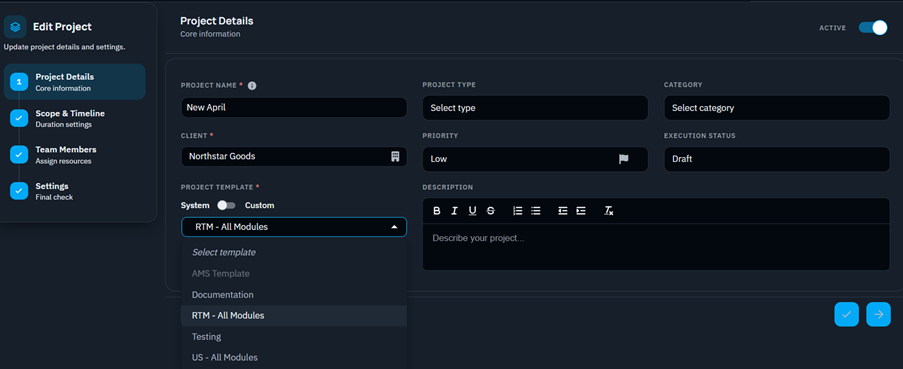Viewport: 903px width, 369px height.
Task: Select the AMS Template option
Action: [294, 273]
